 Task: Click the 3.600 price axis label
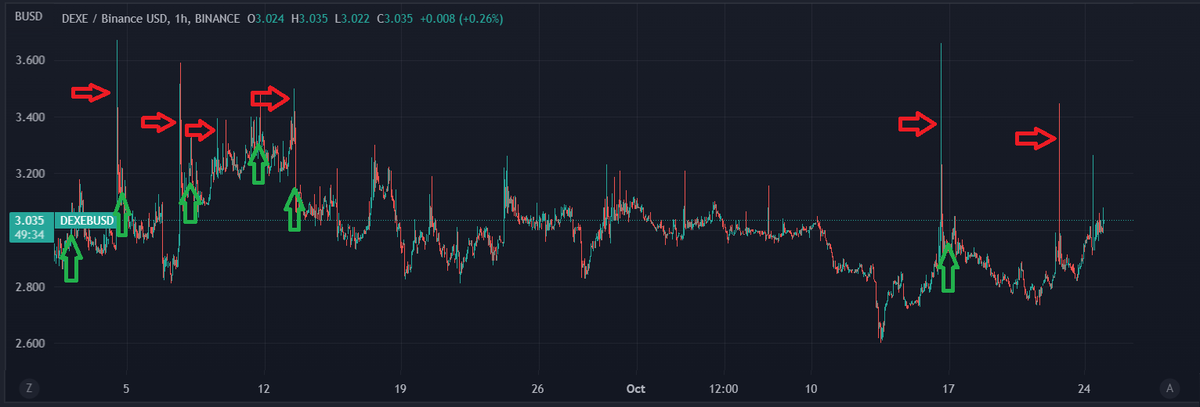tap(28, 61)
